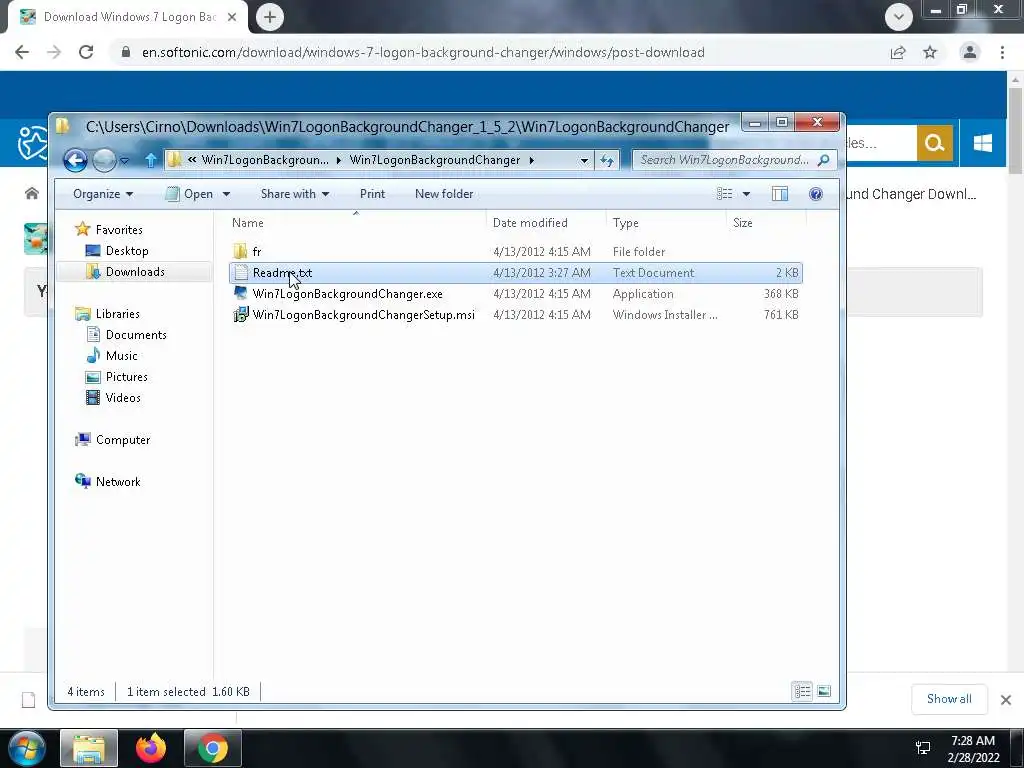This screenshot has height=768, width=1024.
Task: Close the Chrome downloads bar
Action: coord(1006,700)
